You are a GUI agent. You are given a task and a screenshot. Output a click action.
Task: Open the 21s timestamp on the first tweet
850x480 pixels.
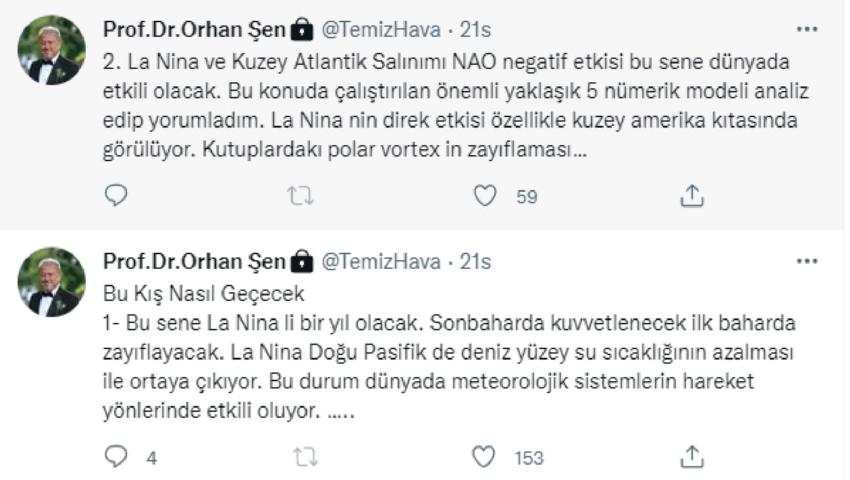point(475,29)
